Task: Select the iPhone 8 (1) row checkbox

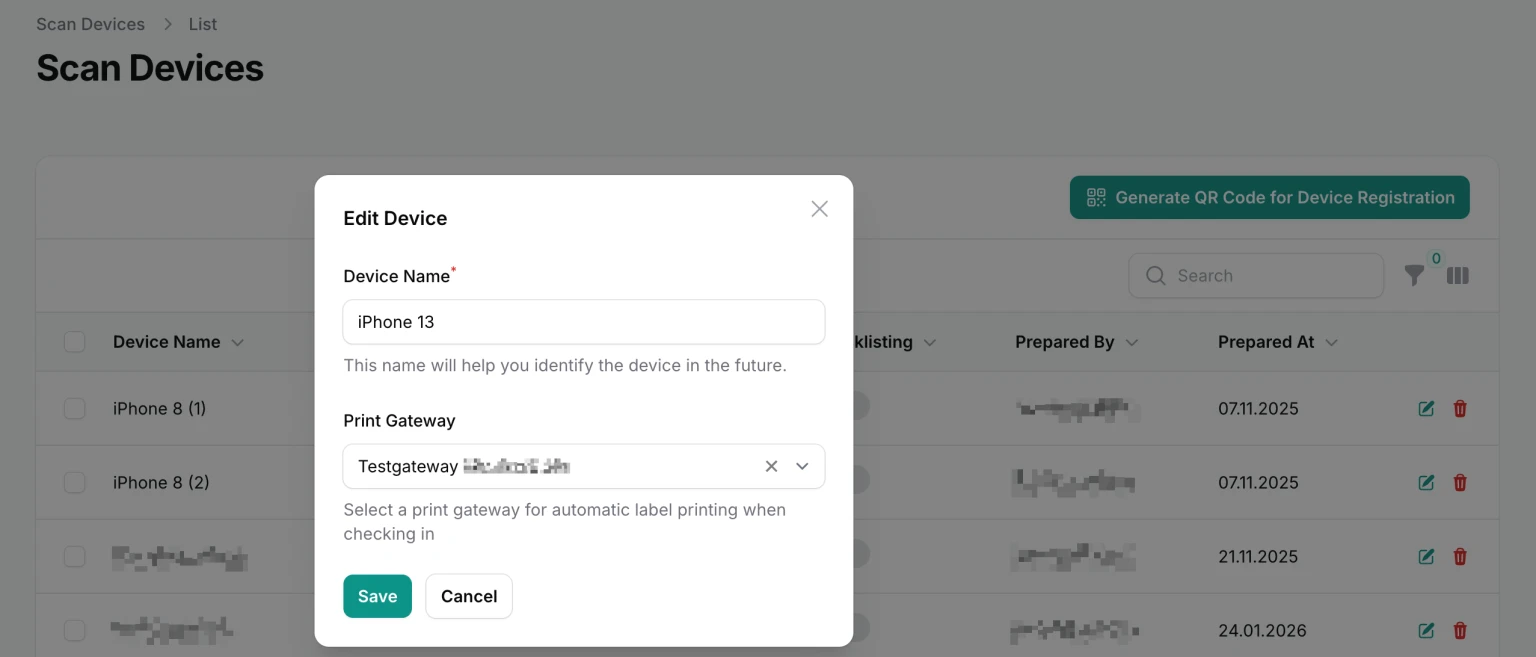Action: 75,408
